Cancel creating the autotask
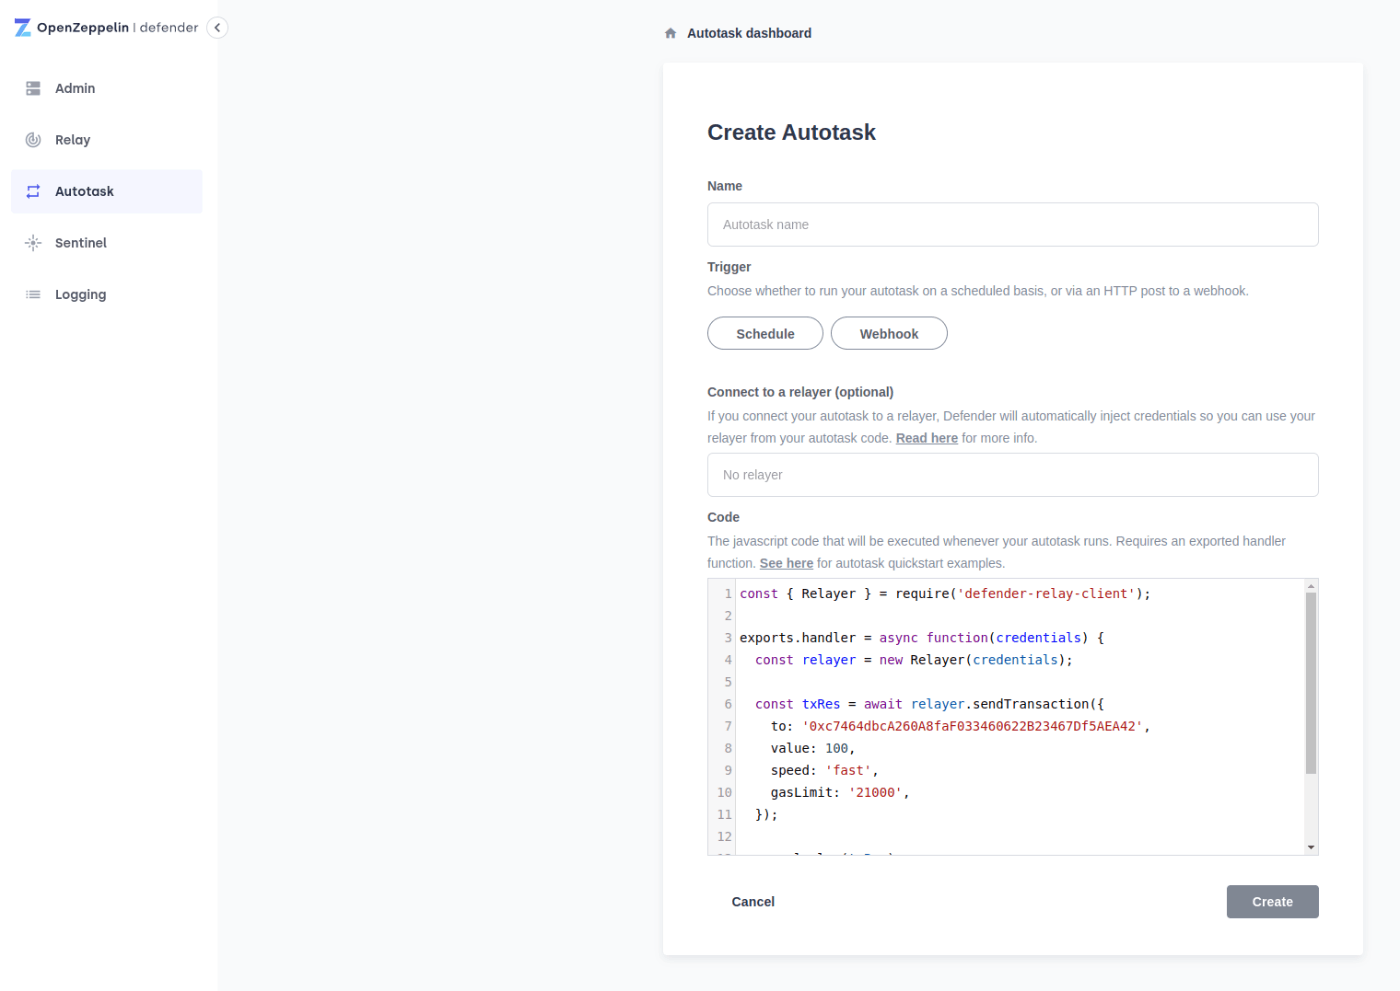The height and width of the screenshot is (991, 1400). click(x=753, y=902)
